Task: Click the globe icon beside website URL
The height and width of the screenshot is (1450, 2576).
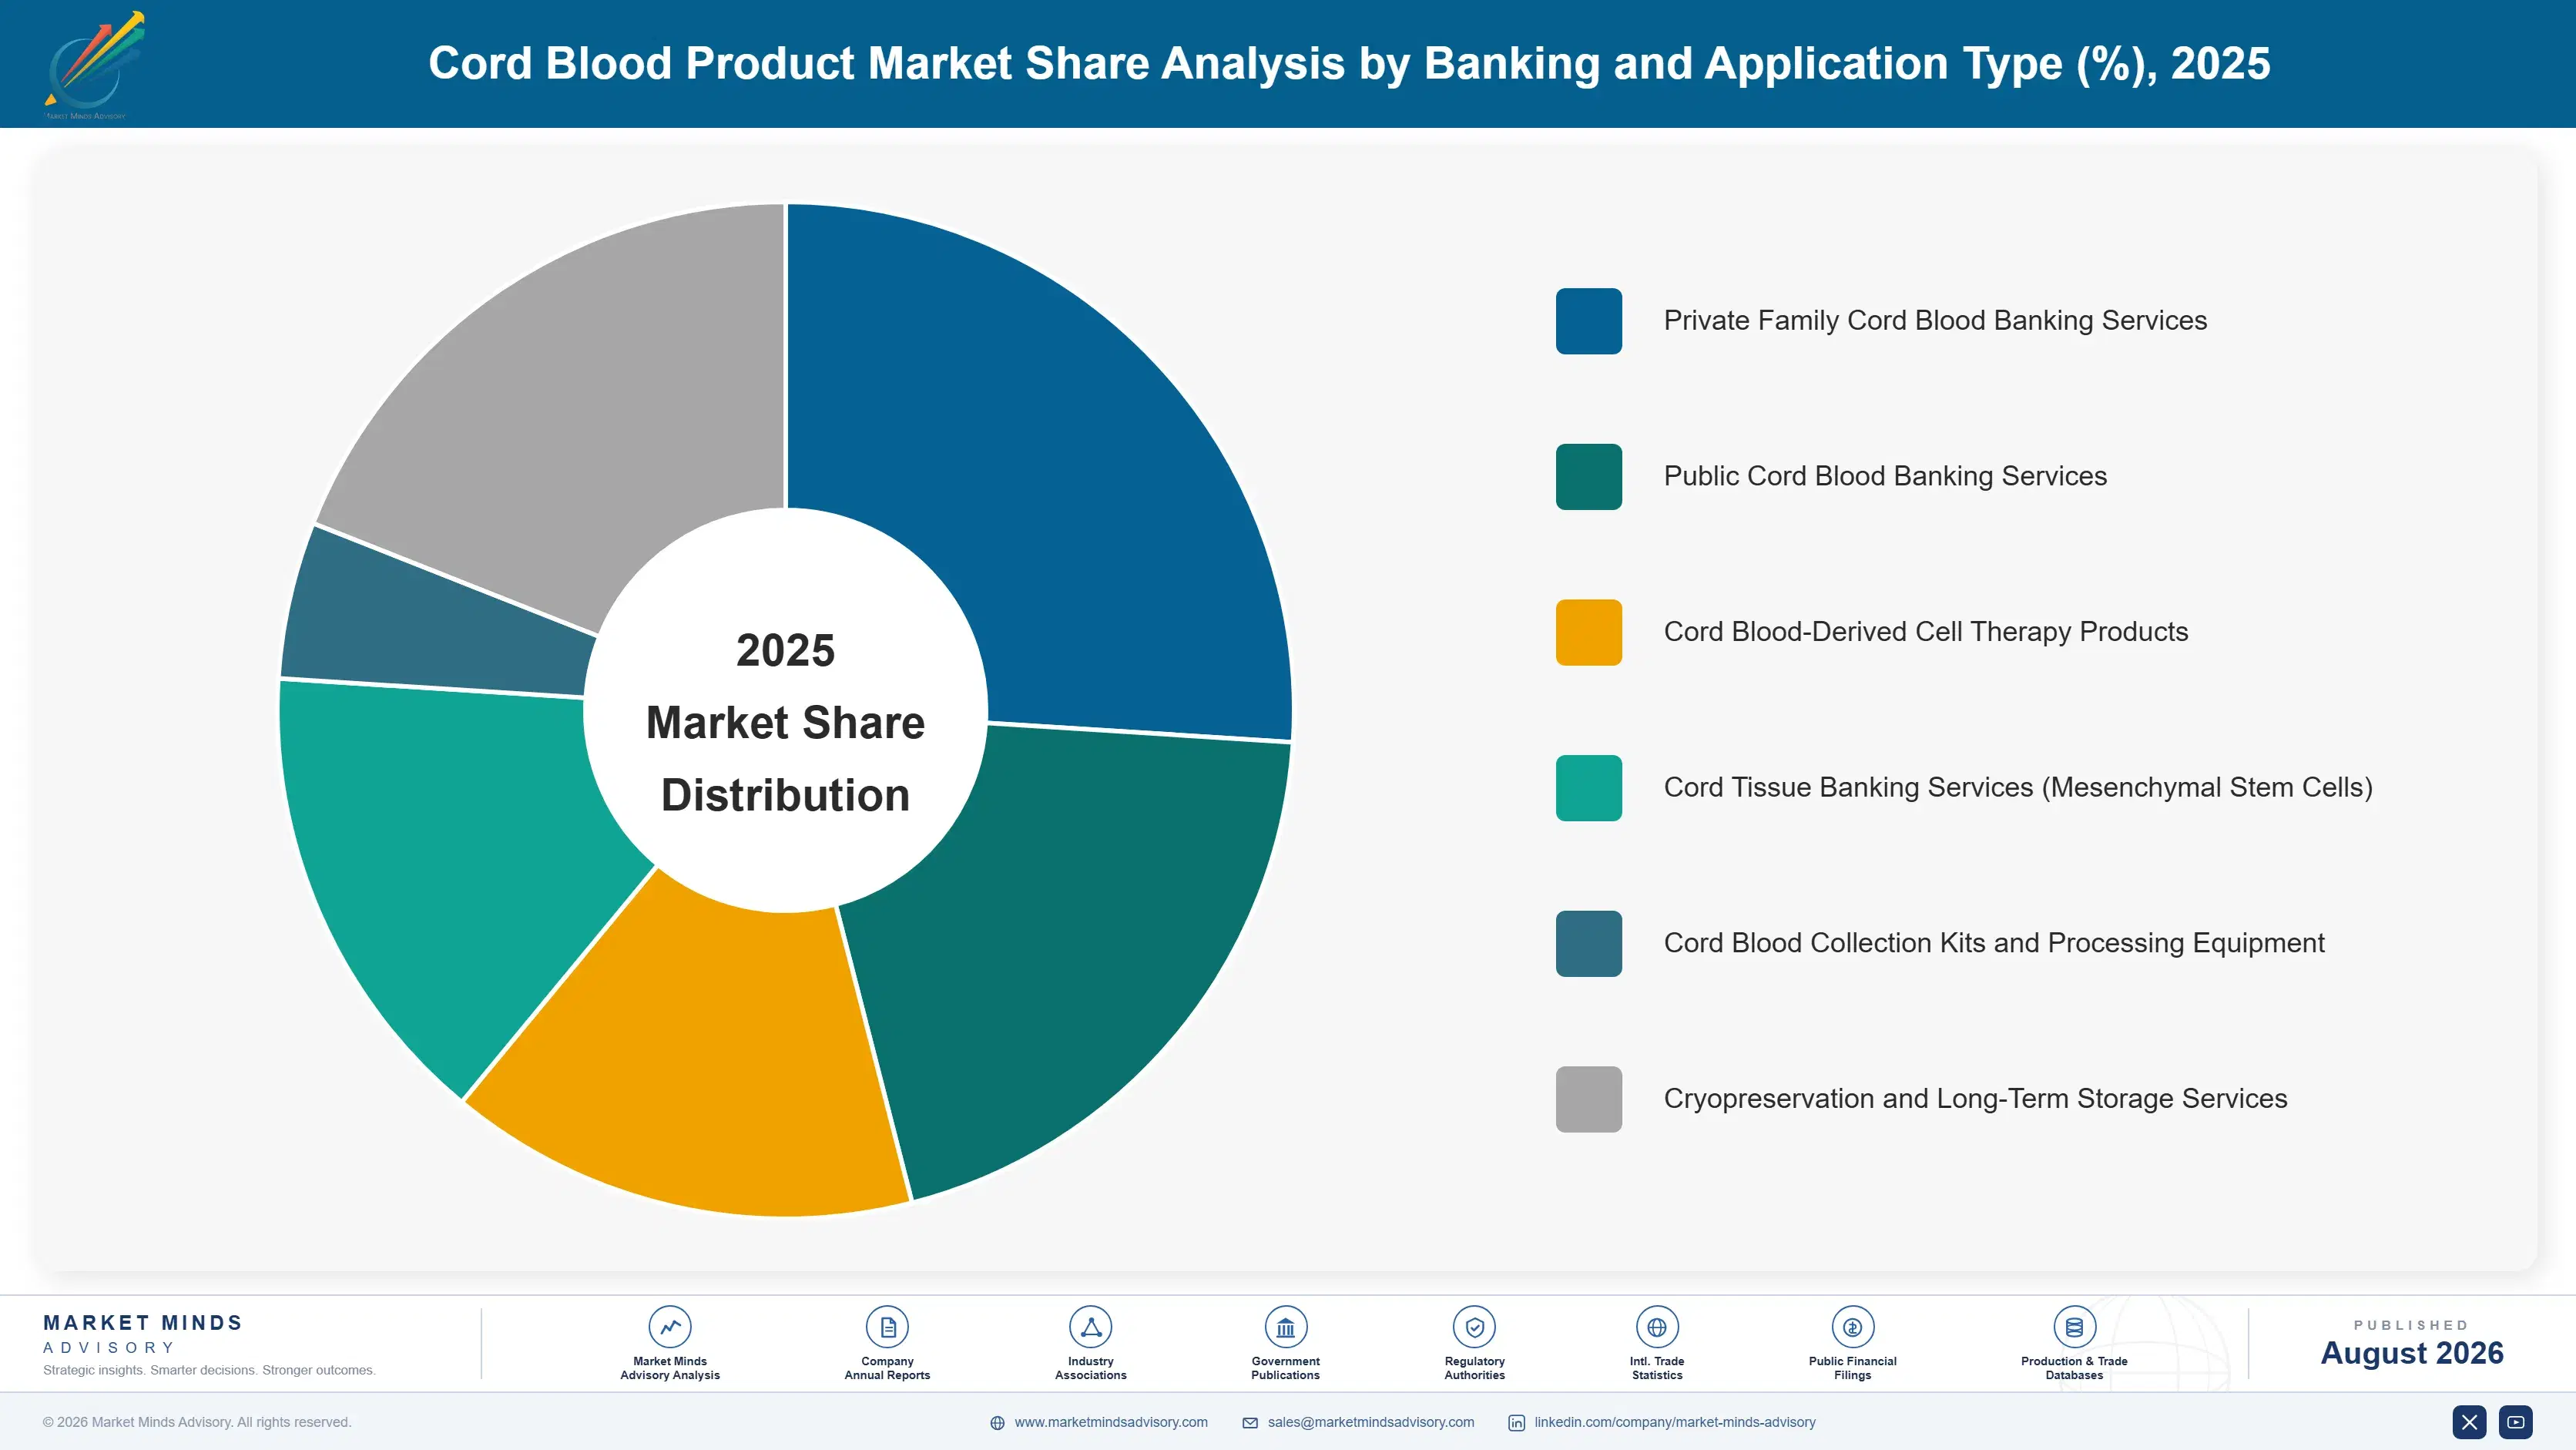Action: coord(997,1423)
